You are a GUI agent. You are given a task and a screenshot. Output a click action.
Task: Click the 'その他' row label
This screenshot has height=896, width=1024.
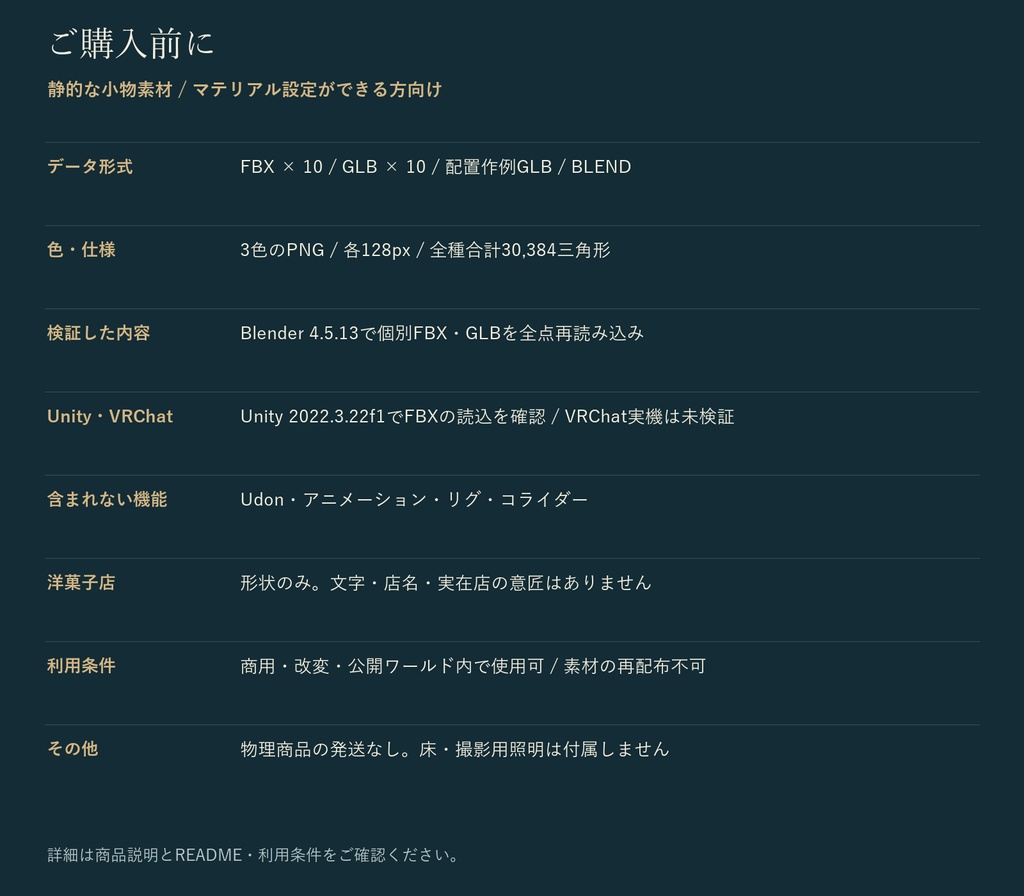pyautogui.click(x=72, y=749)
